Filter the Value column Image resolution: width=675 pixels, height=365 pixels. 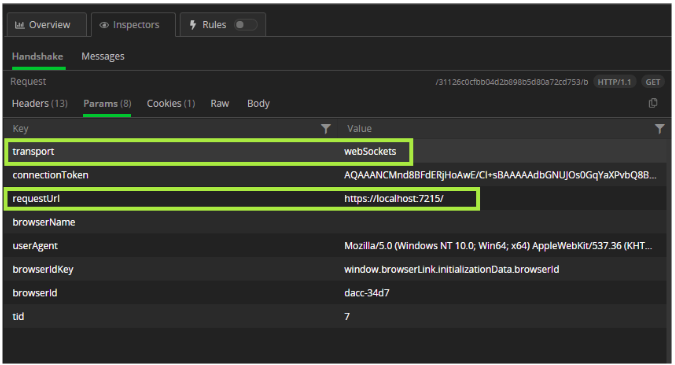coord(659,128)
